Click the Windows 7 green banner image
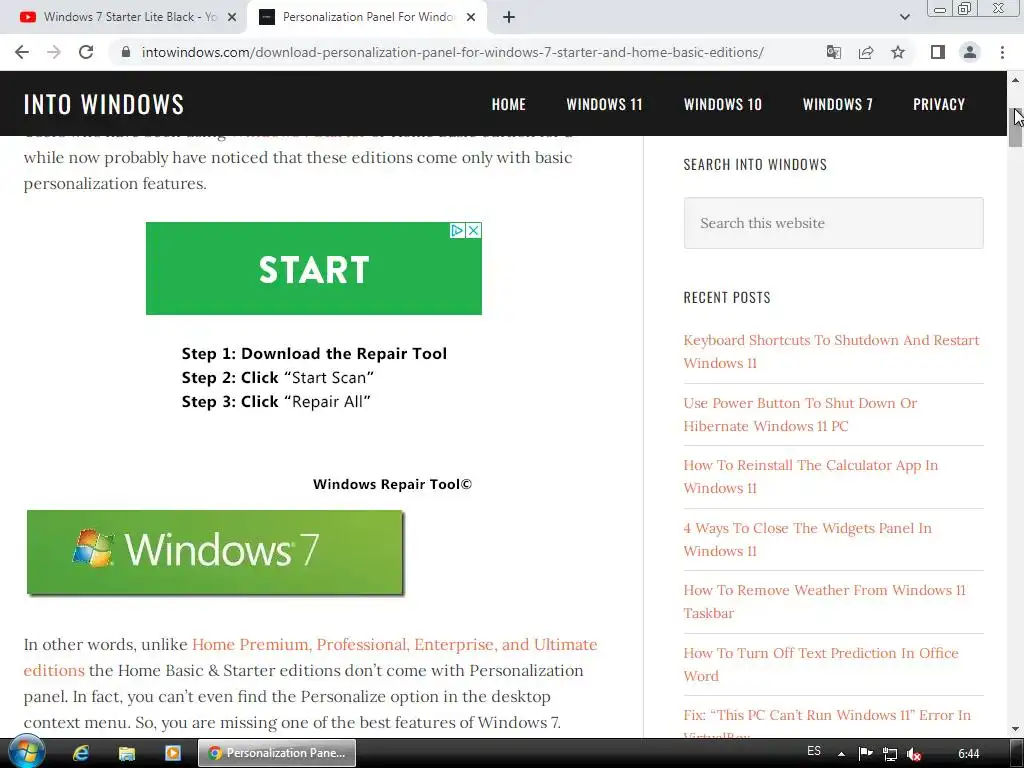The image size is (1024, 768). coord(215,552)
